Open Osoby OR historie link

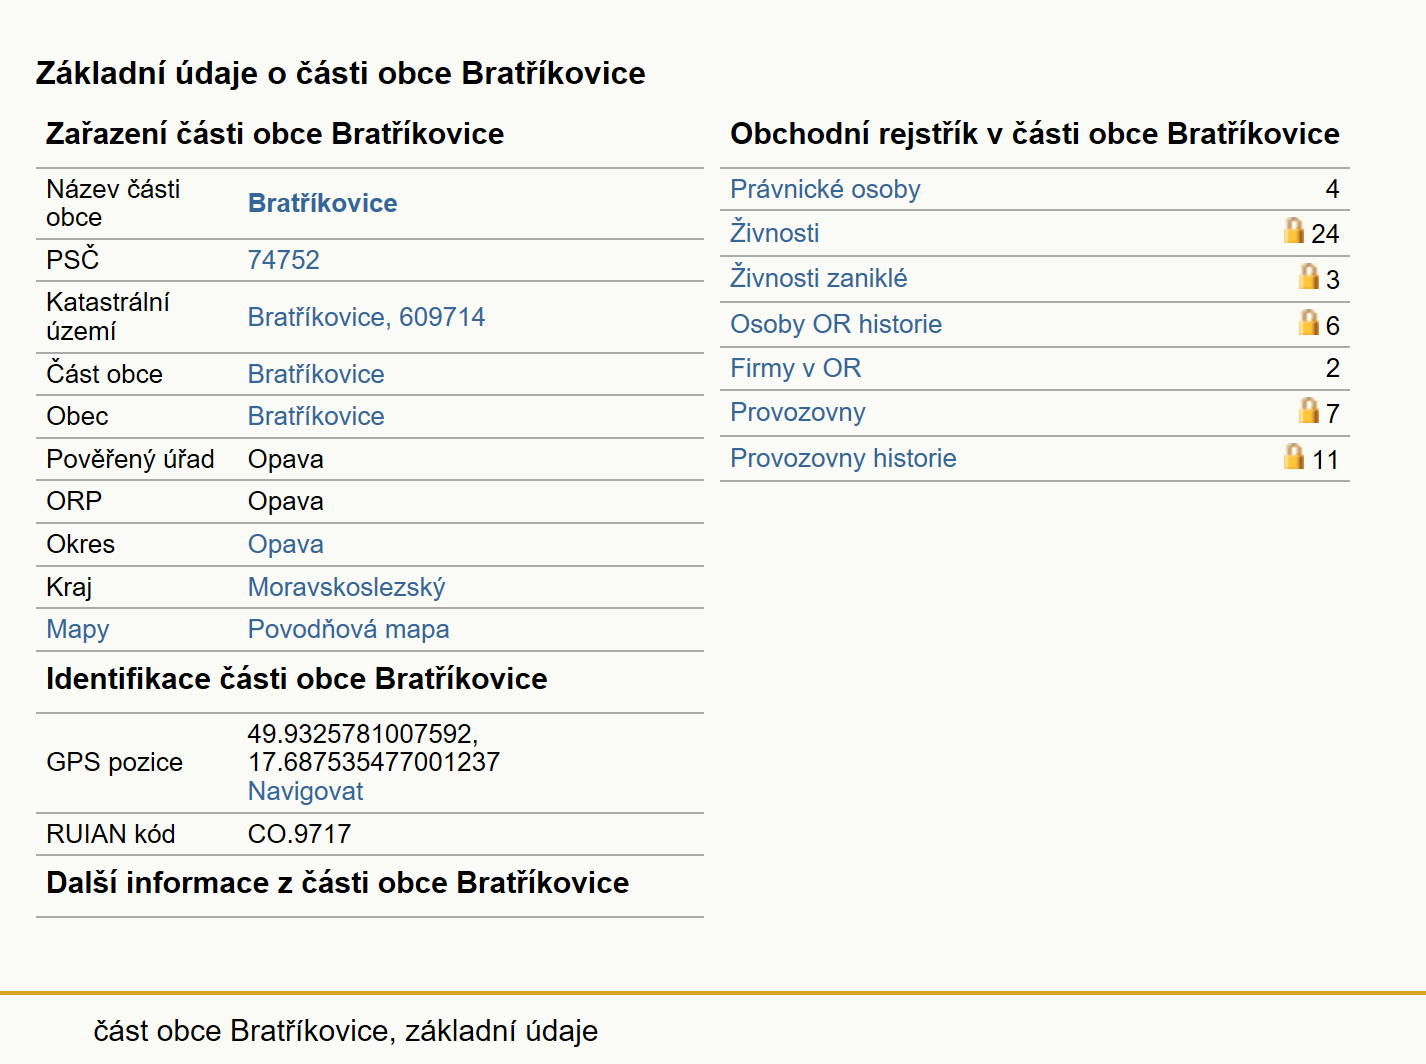836,324
